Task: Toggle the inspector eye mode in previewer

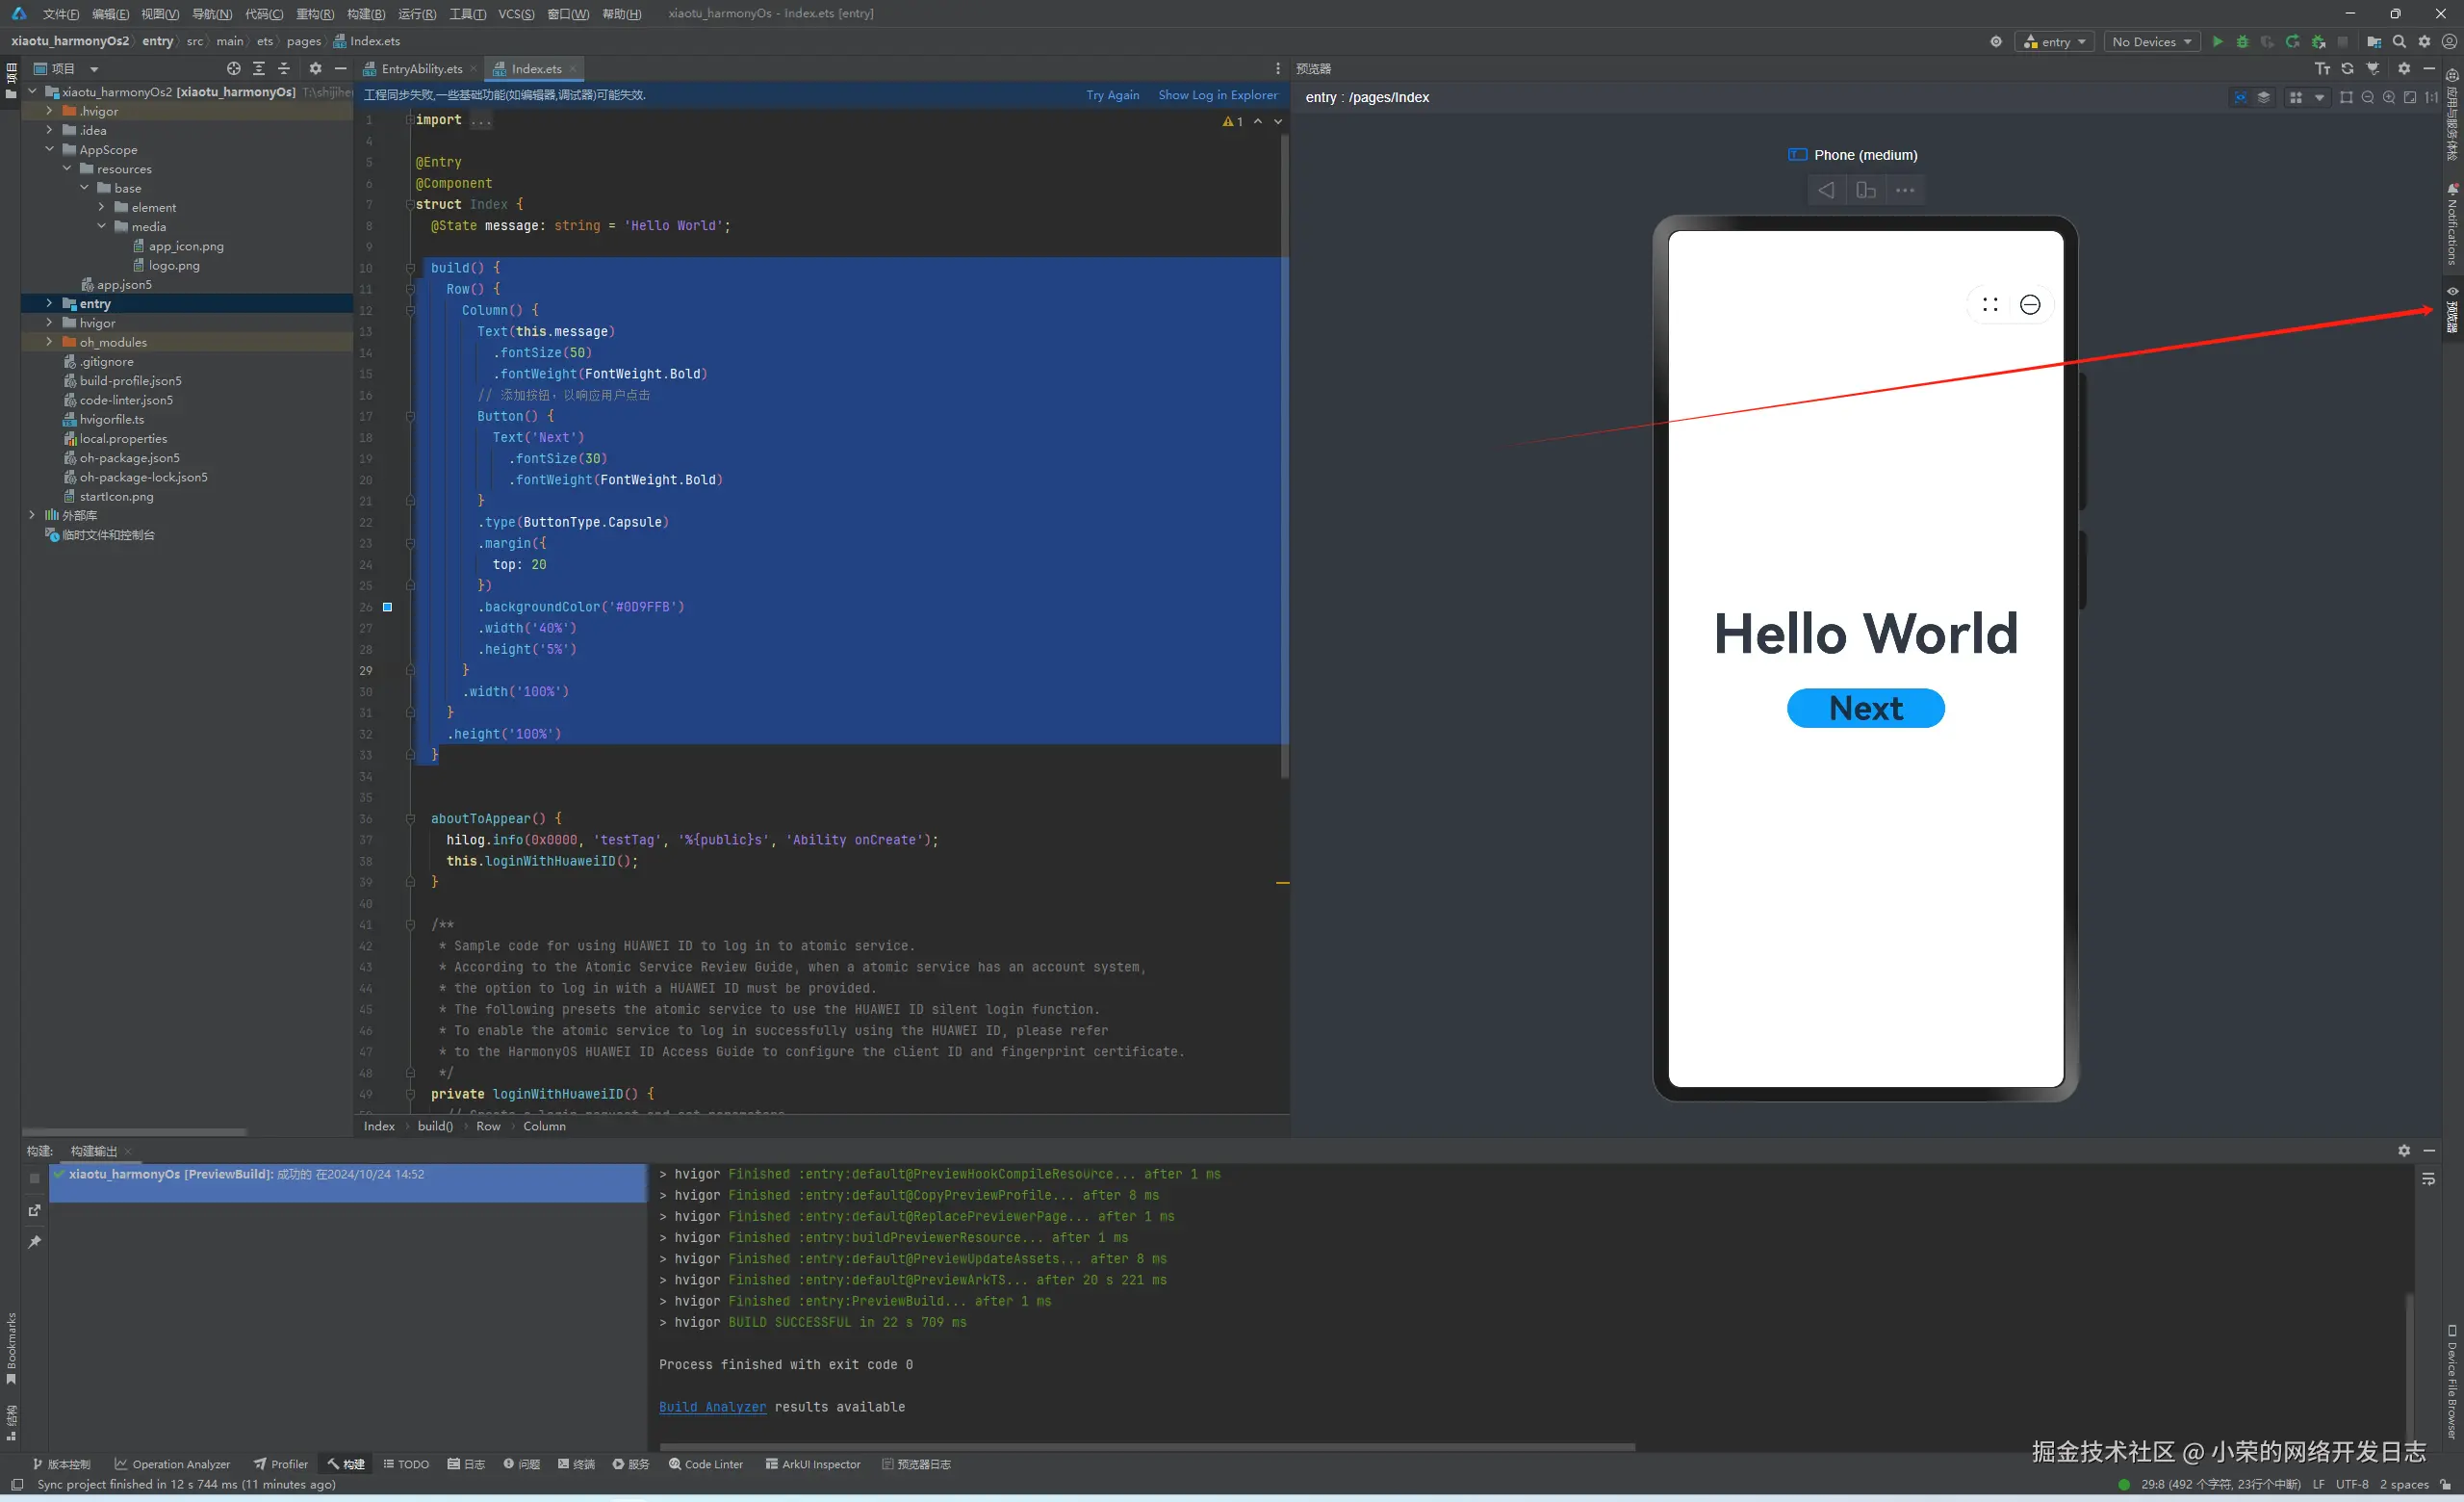Action: coord(2240,97)
